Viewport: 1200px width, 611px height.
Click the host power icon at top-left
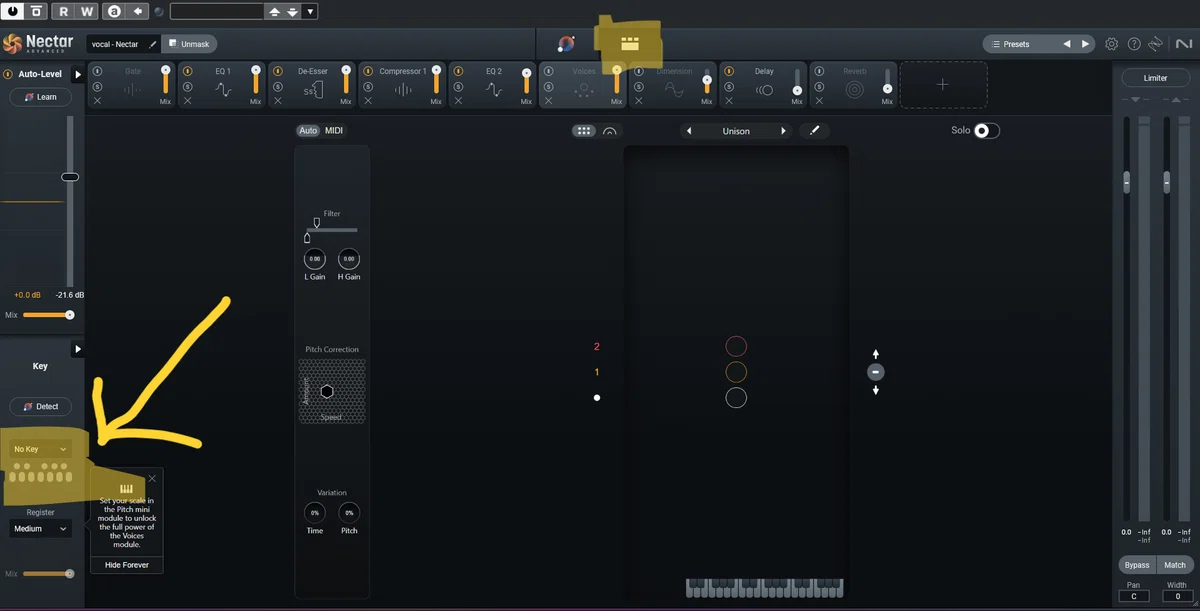(12, 11)
